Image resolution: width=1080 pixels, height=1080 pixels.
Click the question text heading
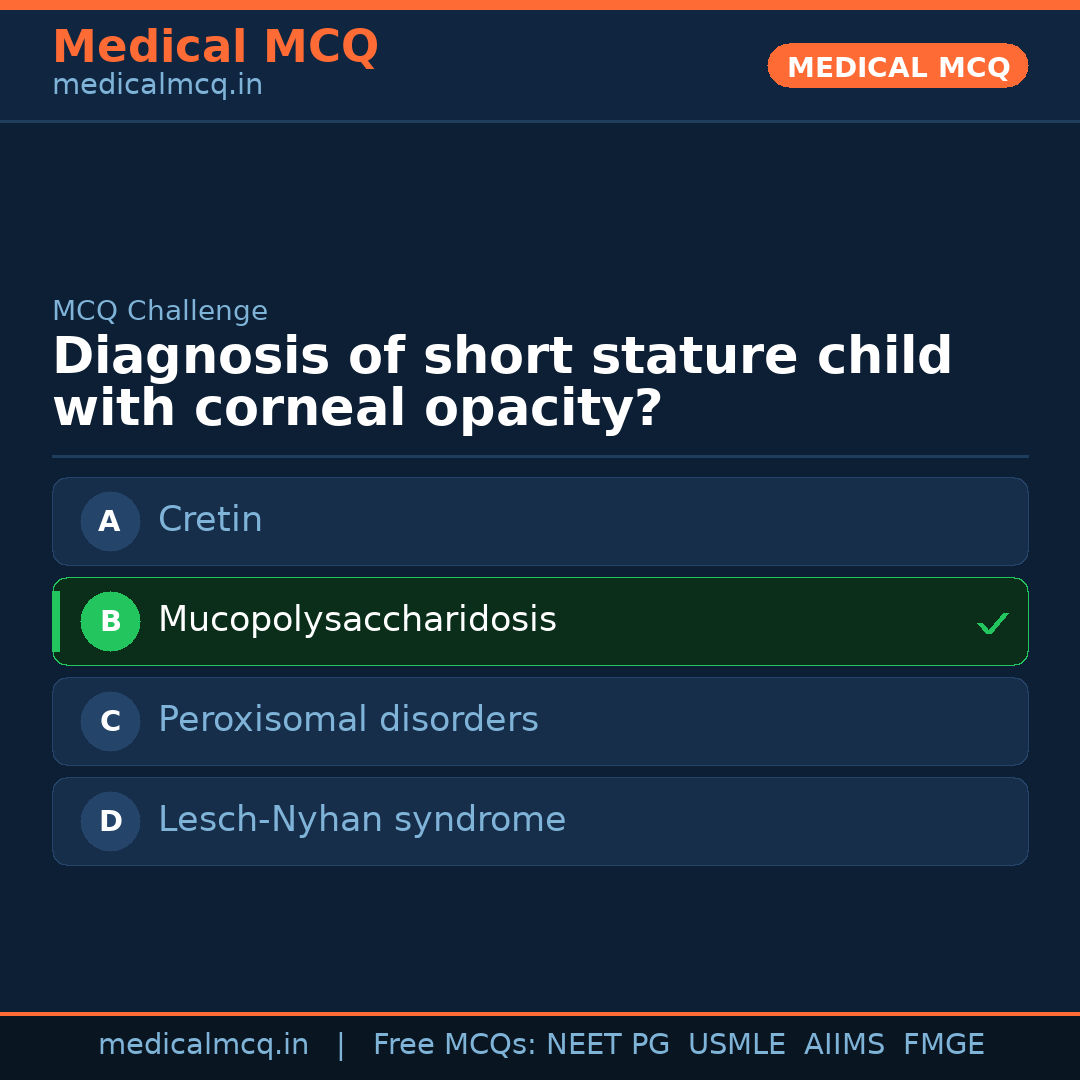coord(500,380)
